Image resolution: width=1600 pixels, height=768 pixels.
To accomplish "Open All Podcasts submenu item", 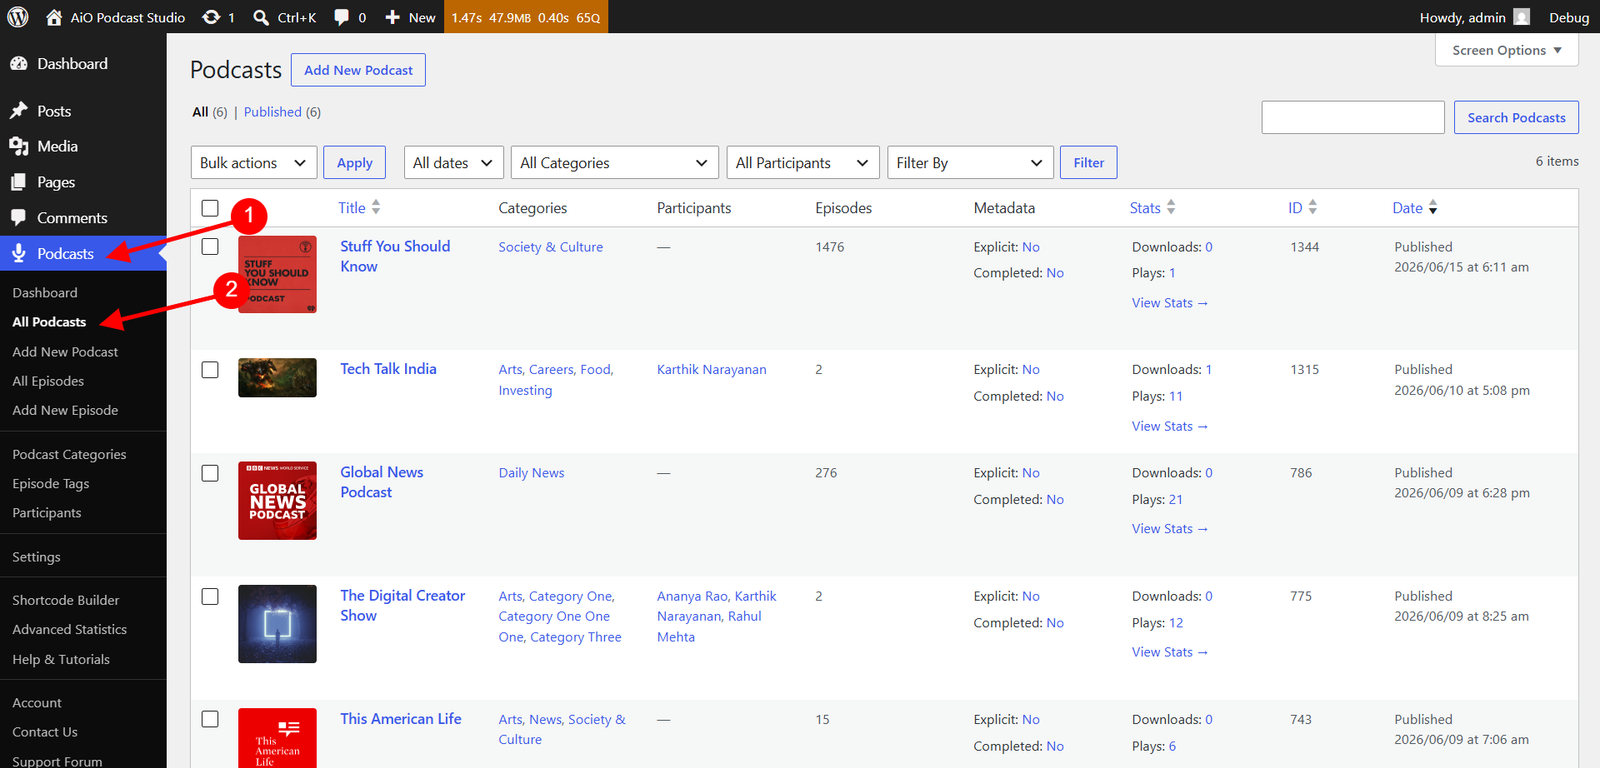I will point(49,322).
